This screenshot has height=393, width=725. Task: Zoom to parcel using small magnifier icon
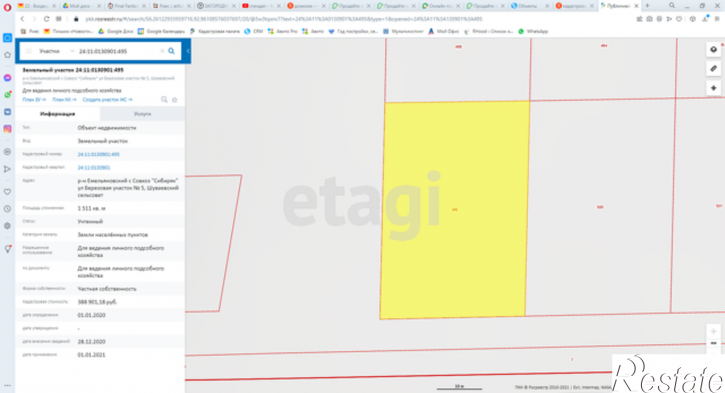pos(164,99)
